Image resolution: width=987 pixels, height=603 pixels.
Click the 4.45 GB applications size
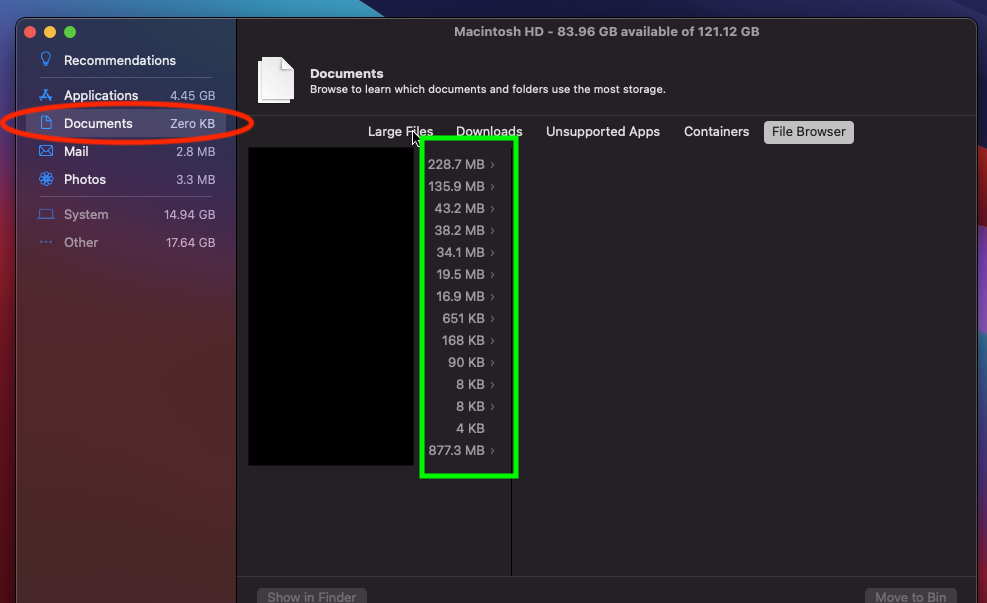[x=193, y=96]
